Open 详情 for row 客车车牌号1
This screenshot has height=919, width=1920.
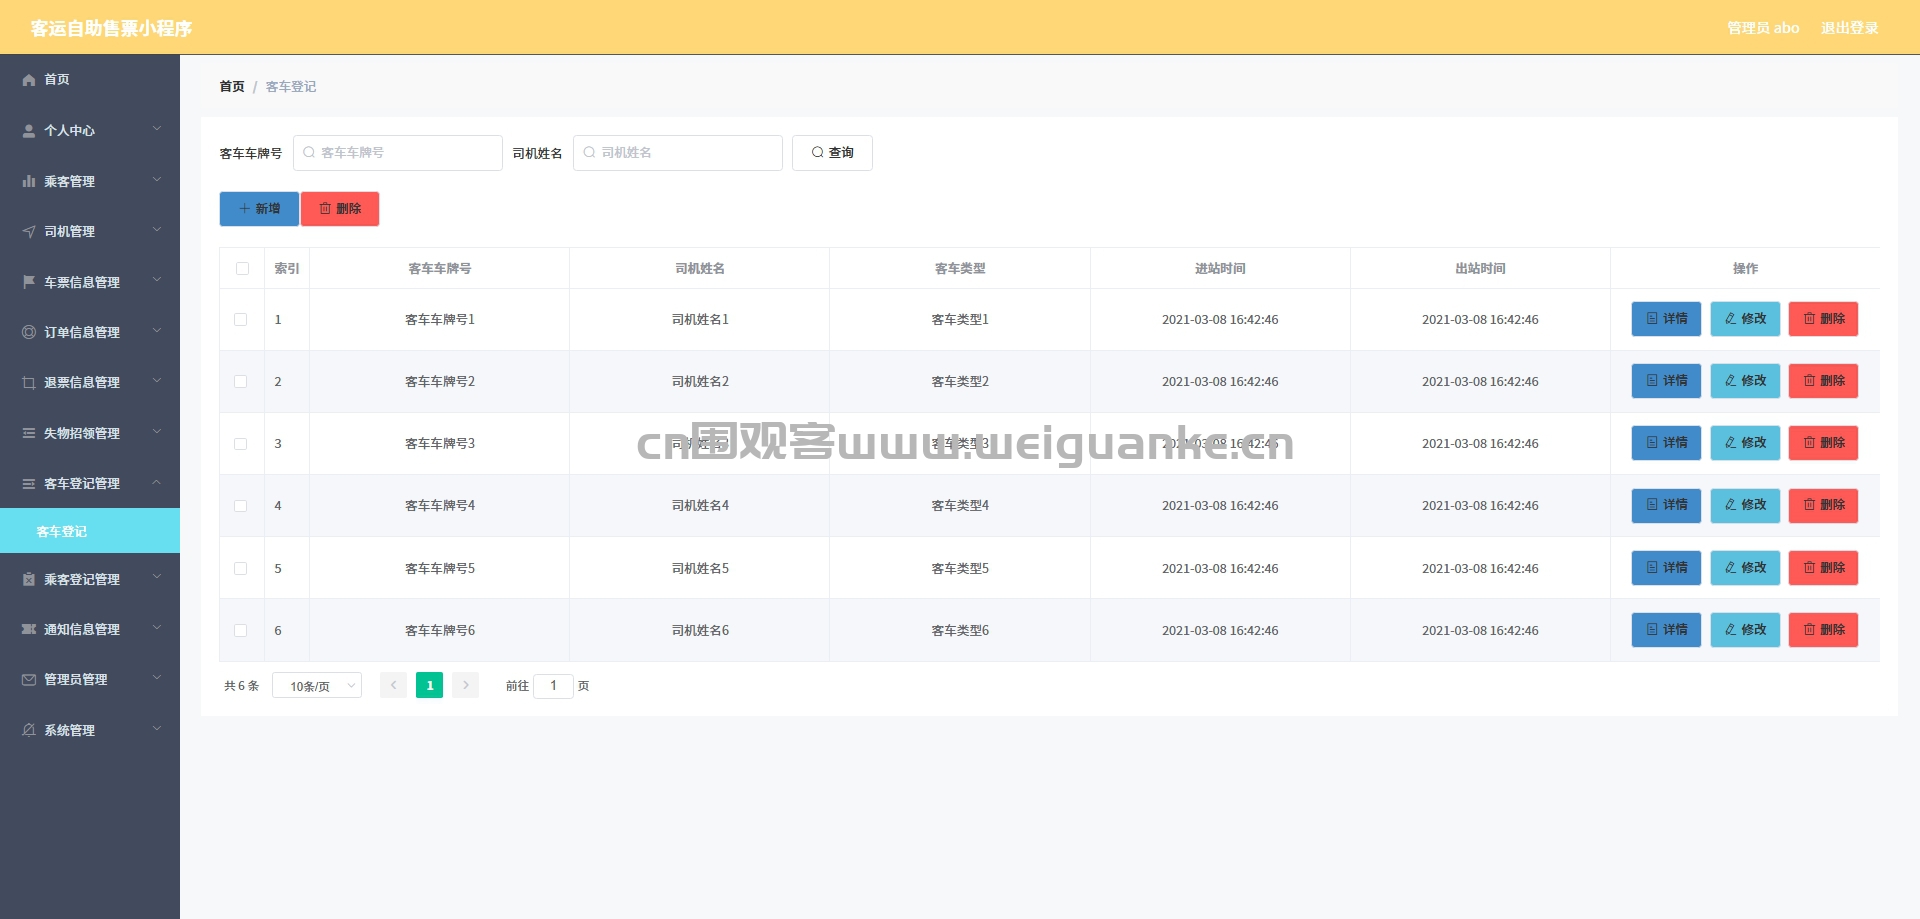coord(1666,319)
